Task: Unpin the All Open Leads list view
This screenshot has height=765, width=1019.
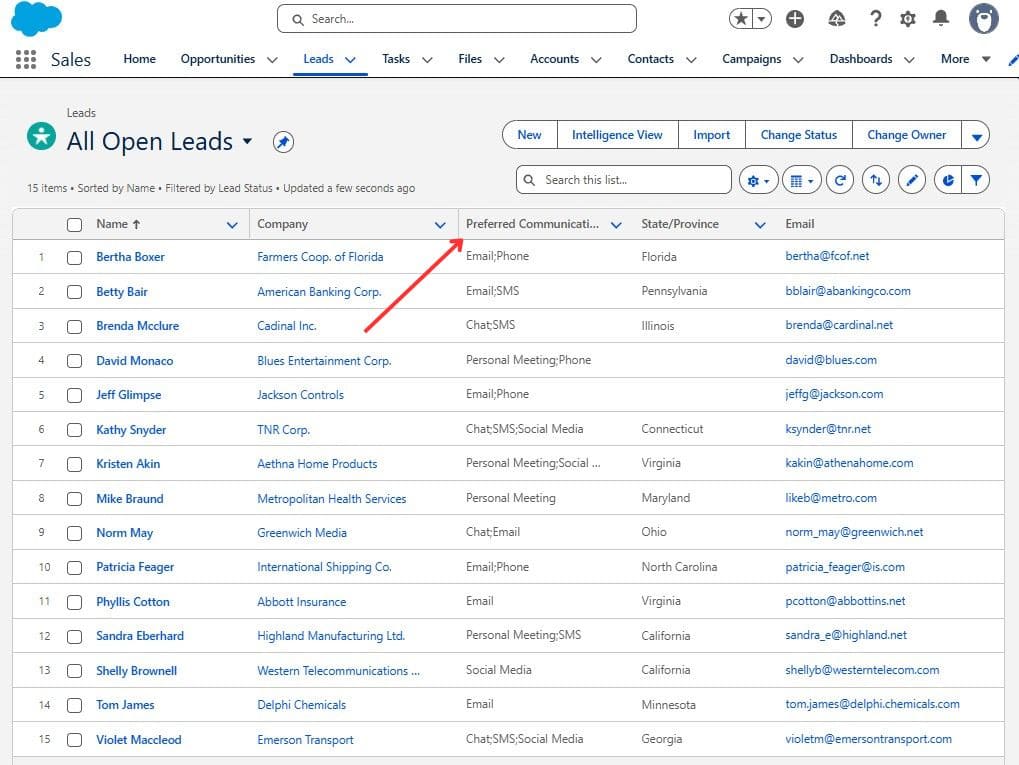Action: (283, 142)
